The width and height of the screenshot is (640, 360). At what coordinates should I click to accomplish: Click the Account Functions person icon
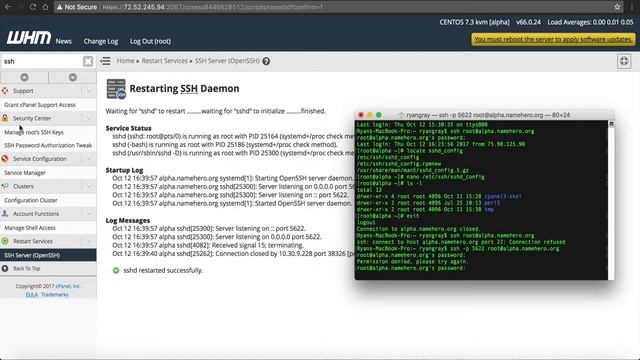(x=5, y=213)
